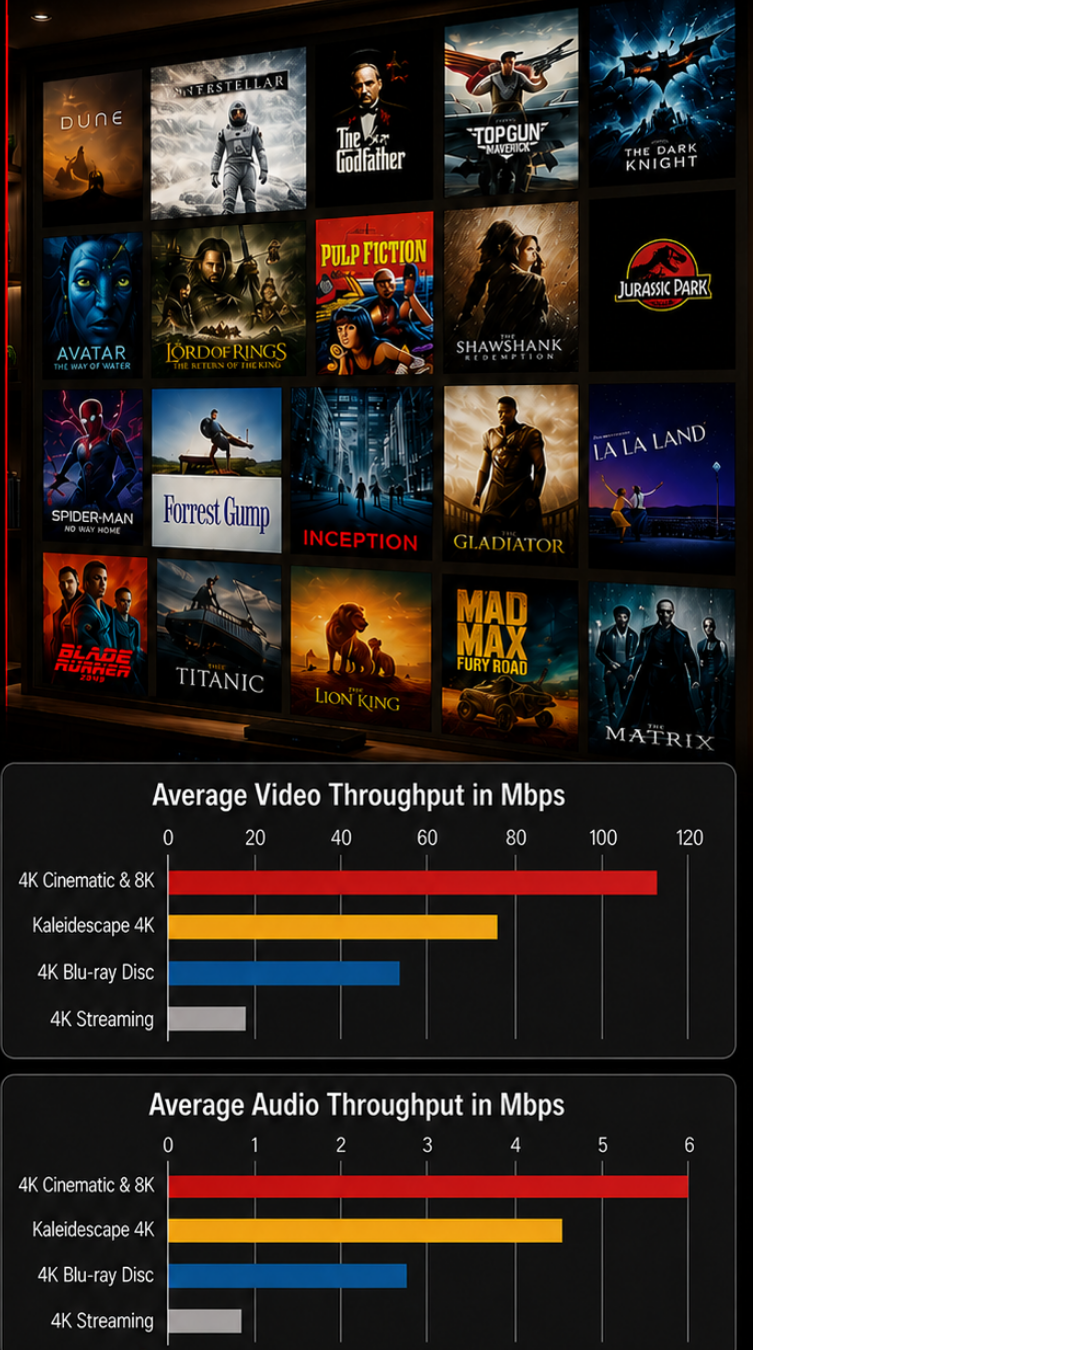
Task: Select The Matrix poster
Action: coord(662,668)
